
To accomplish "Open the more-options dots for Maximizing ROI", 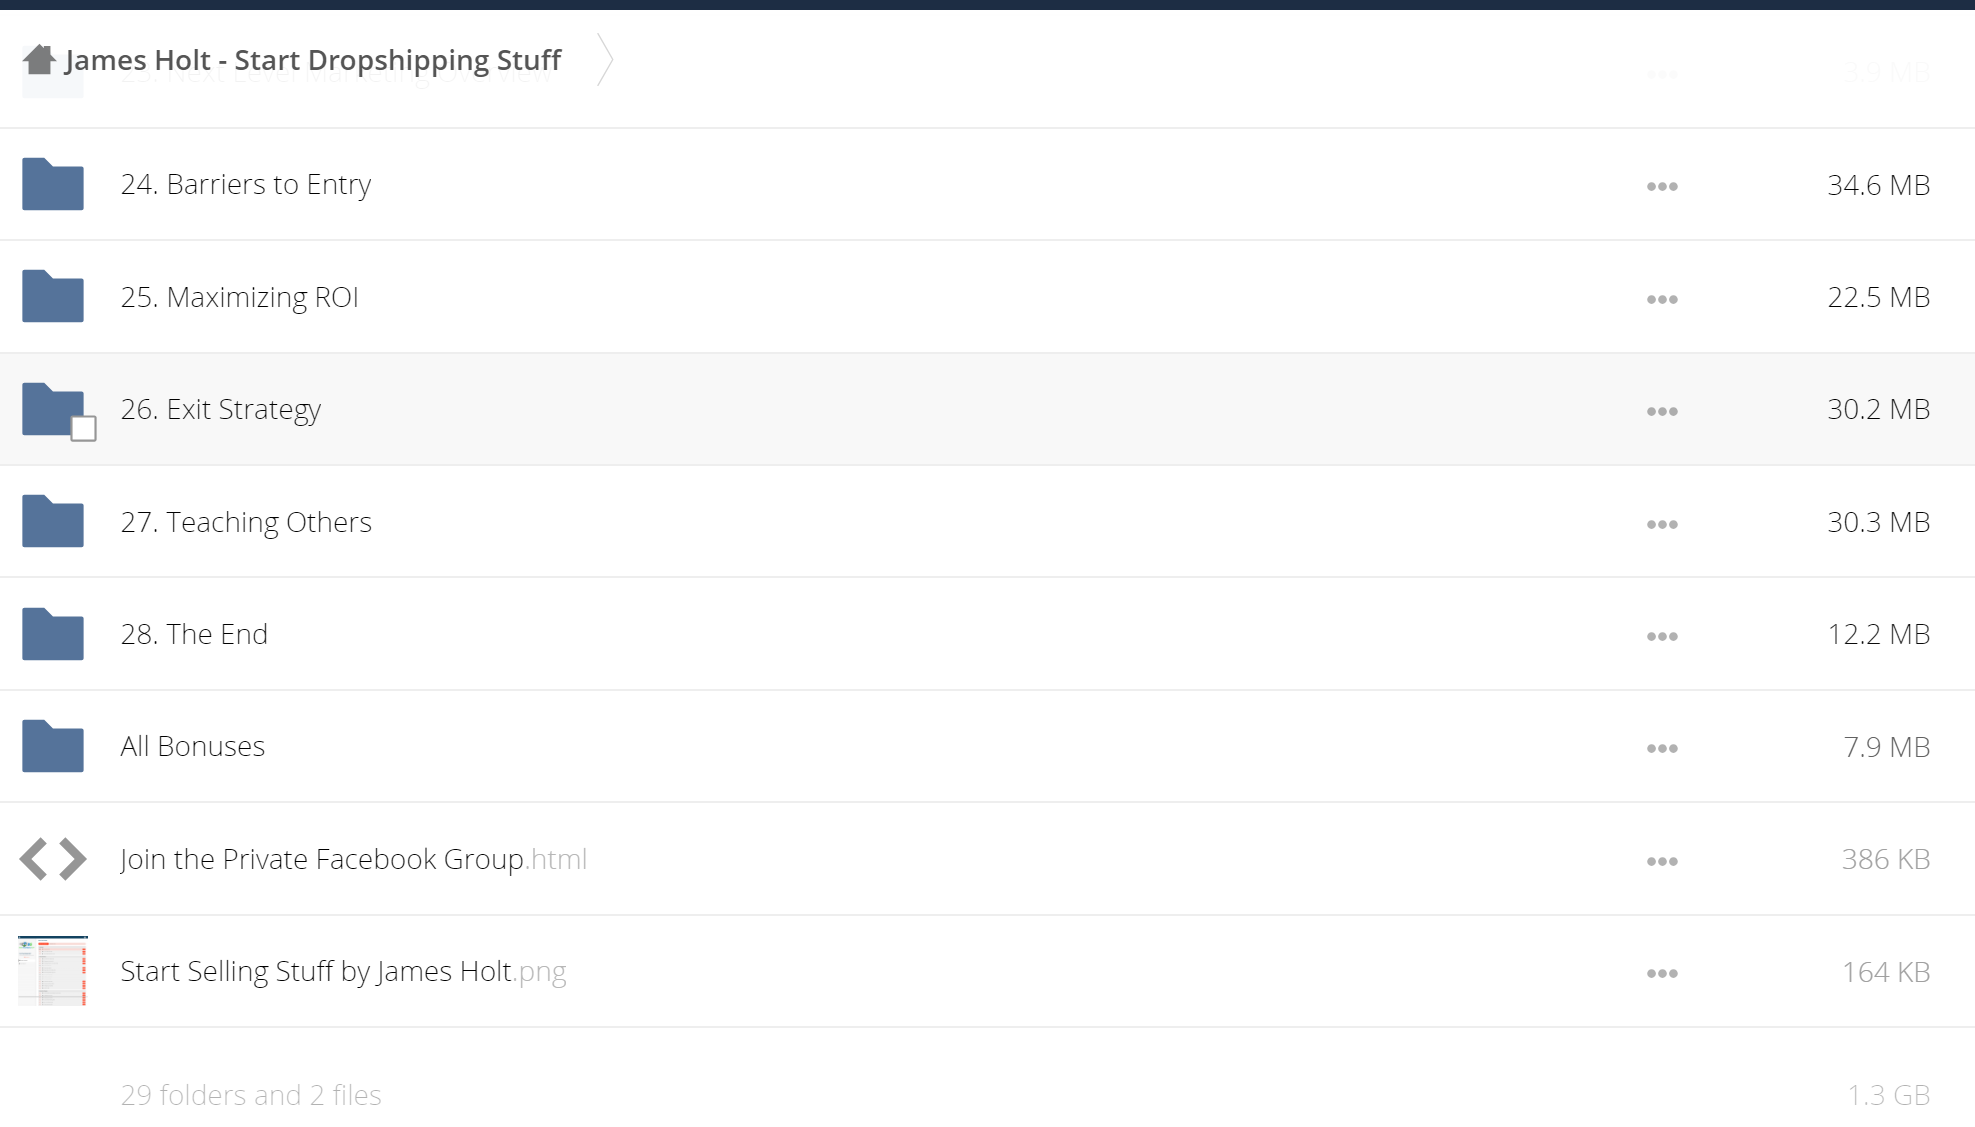I will (x=1662, y=299).
